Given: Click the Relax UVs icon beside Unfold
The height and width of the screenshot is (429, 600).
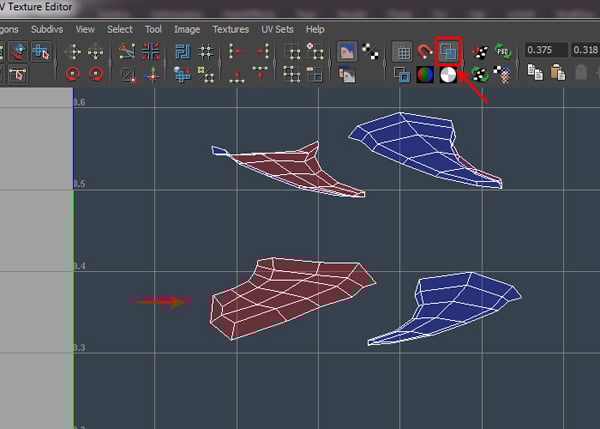Looking at the screenshot, I should tap(206, 75).
